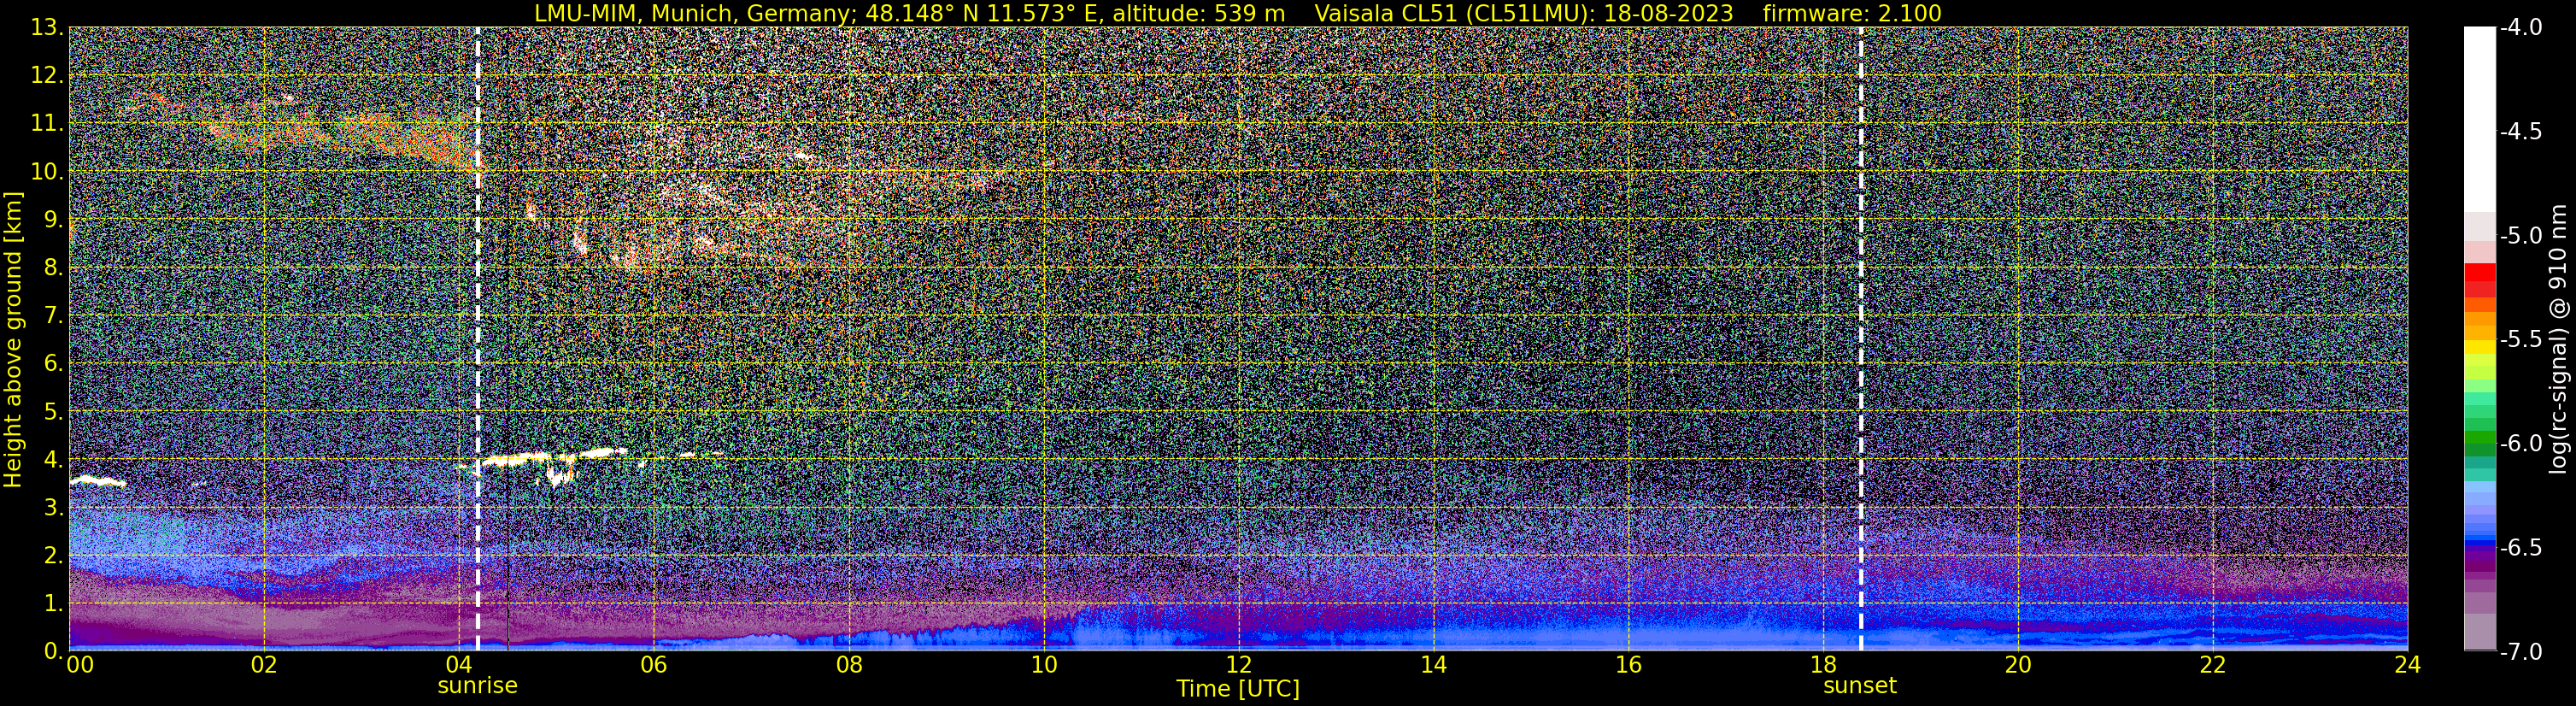Click the '-6.0' colorbar tick label
This screenshot has height=706, width=2576.
(2520, 444)
